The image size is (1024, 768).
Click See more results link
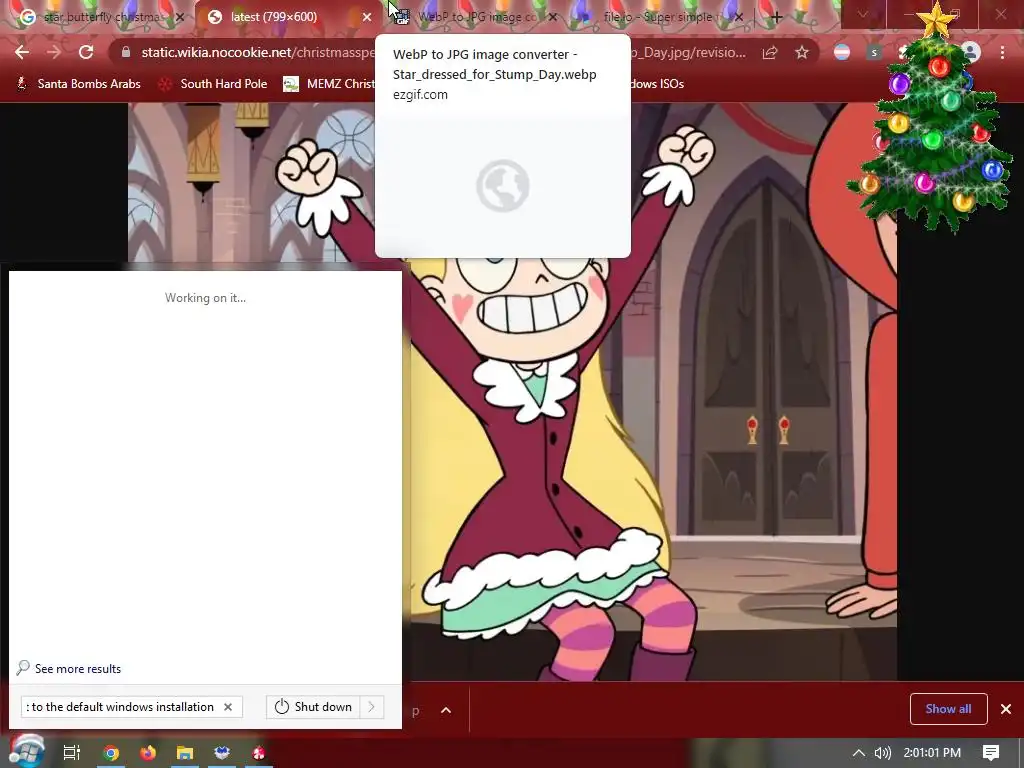click(x=69, y=668)
